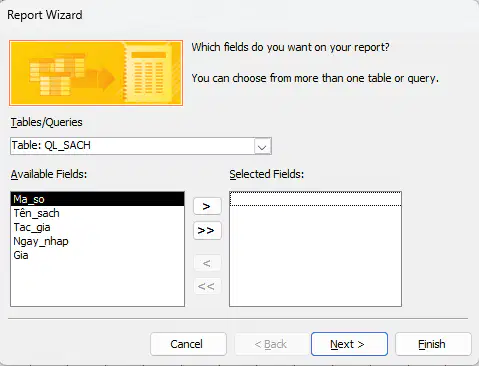Image resolution: width=479 pixels, height=366 pixels.
Task: Add selected field with single arrow button
Action: tap(207, 206)
